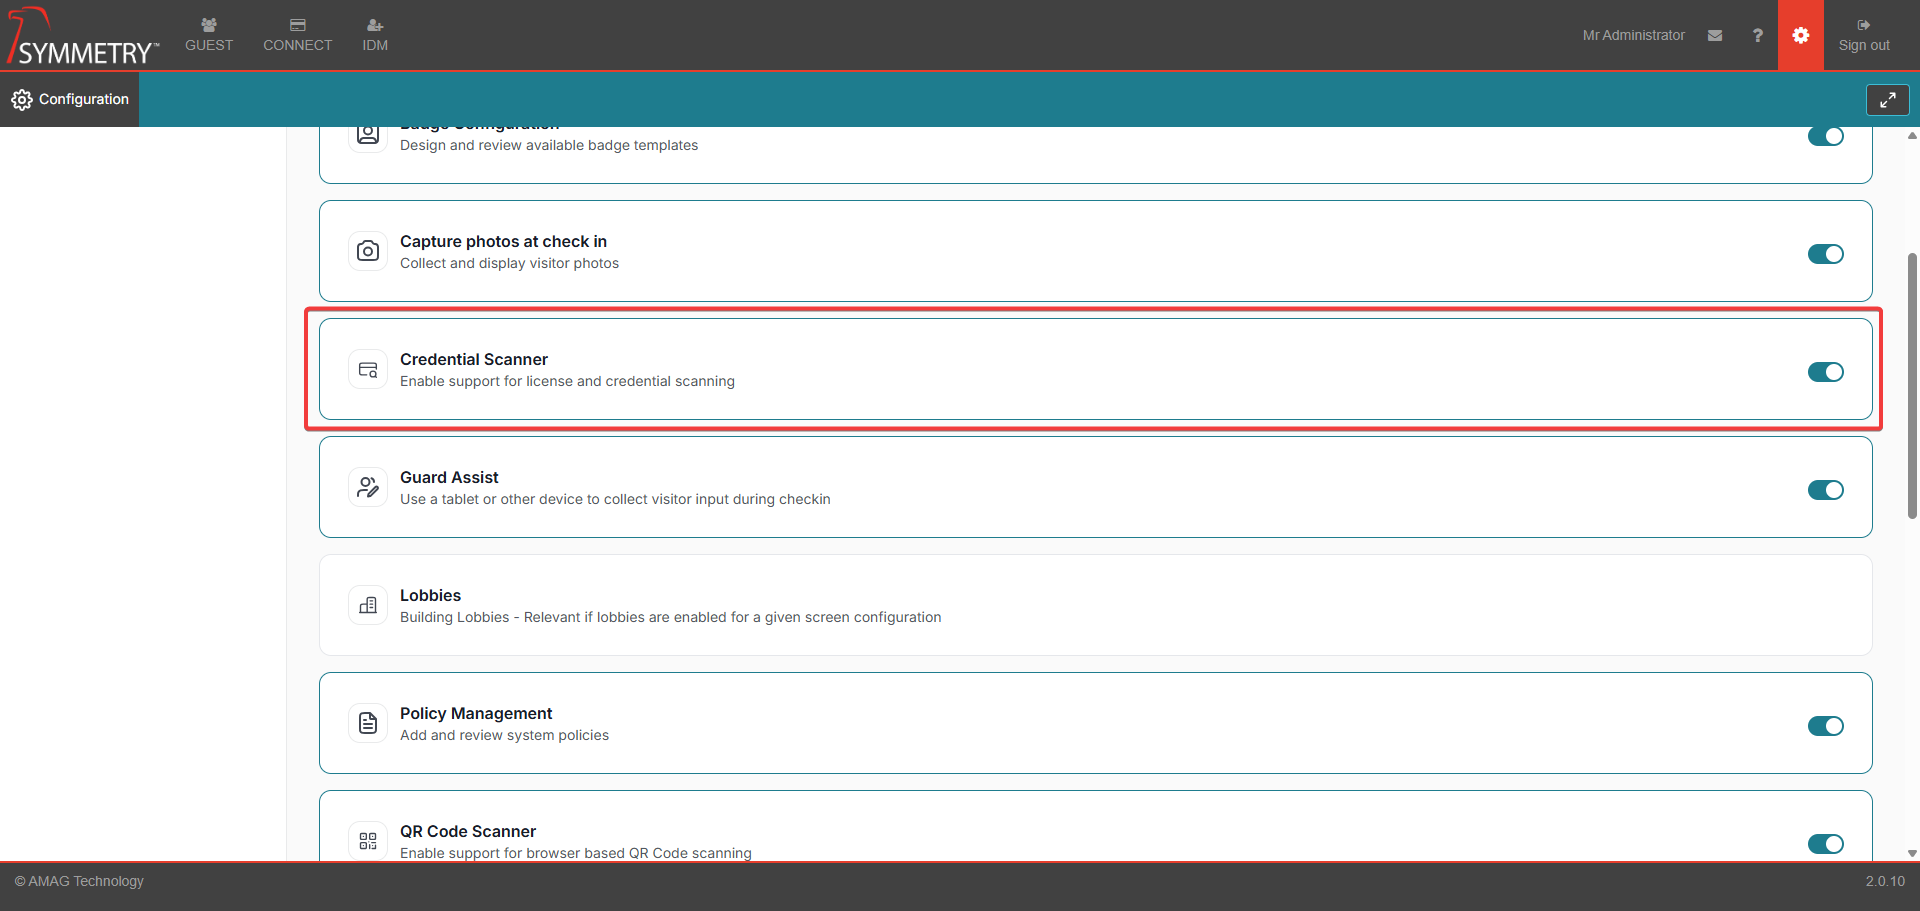This screenshot has width=1920, height=911.
Task: Expand view with fullscreen arrows button
Action: pyautogui.click(x=1887, y=100)
